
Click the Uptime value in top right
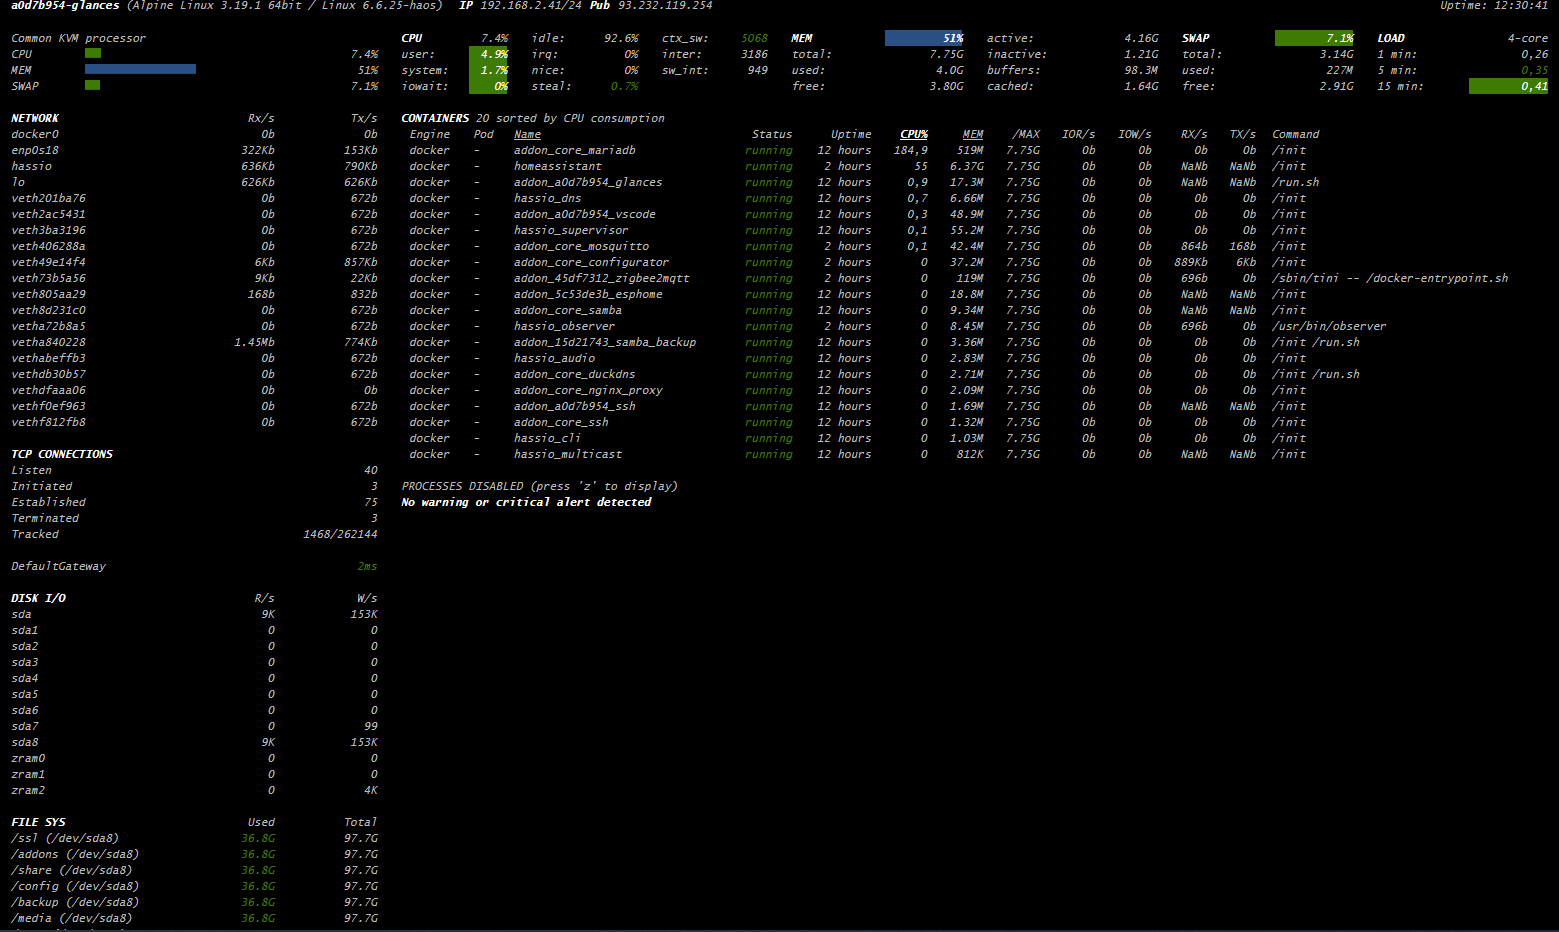coord(1494,6)
